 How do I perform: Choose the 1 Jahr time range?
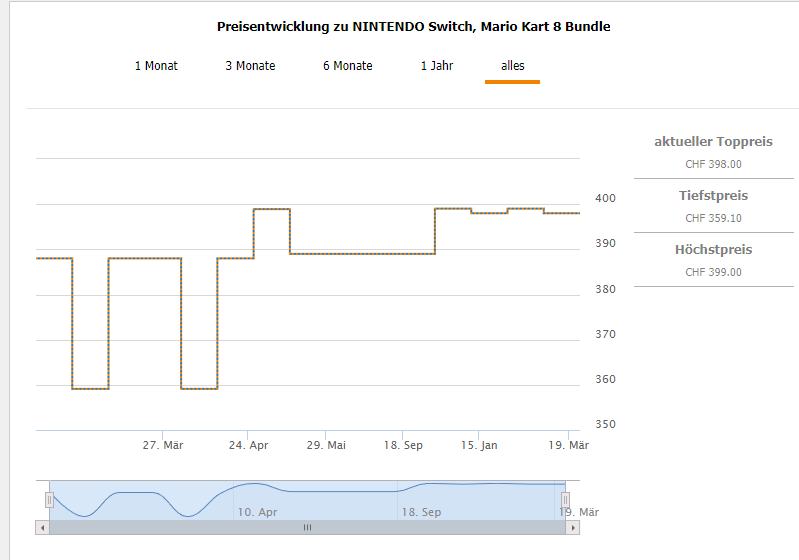(437, 66)
